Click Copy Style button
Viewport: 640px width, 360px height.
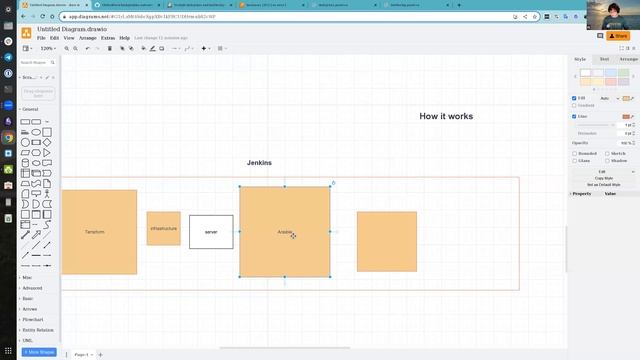604,178
